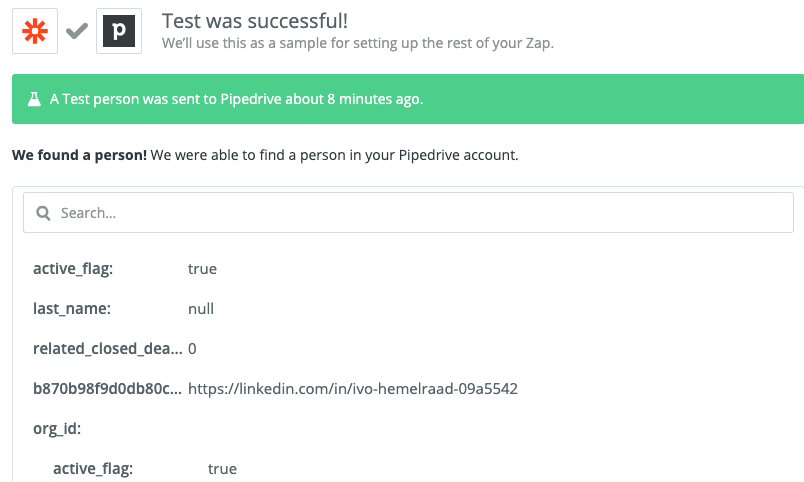Click the nested true value under org_id

pos(223,469)
